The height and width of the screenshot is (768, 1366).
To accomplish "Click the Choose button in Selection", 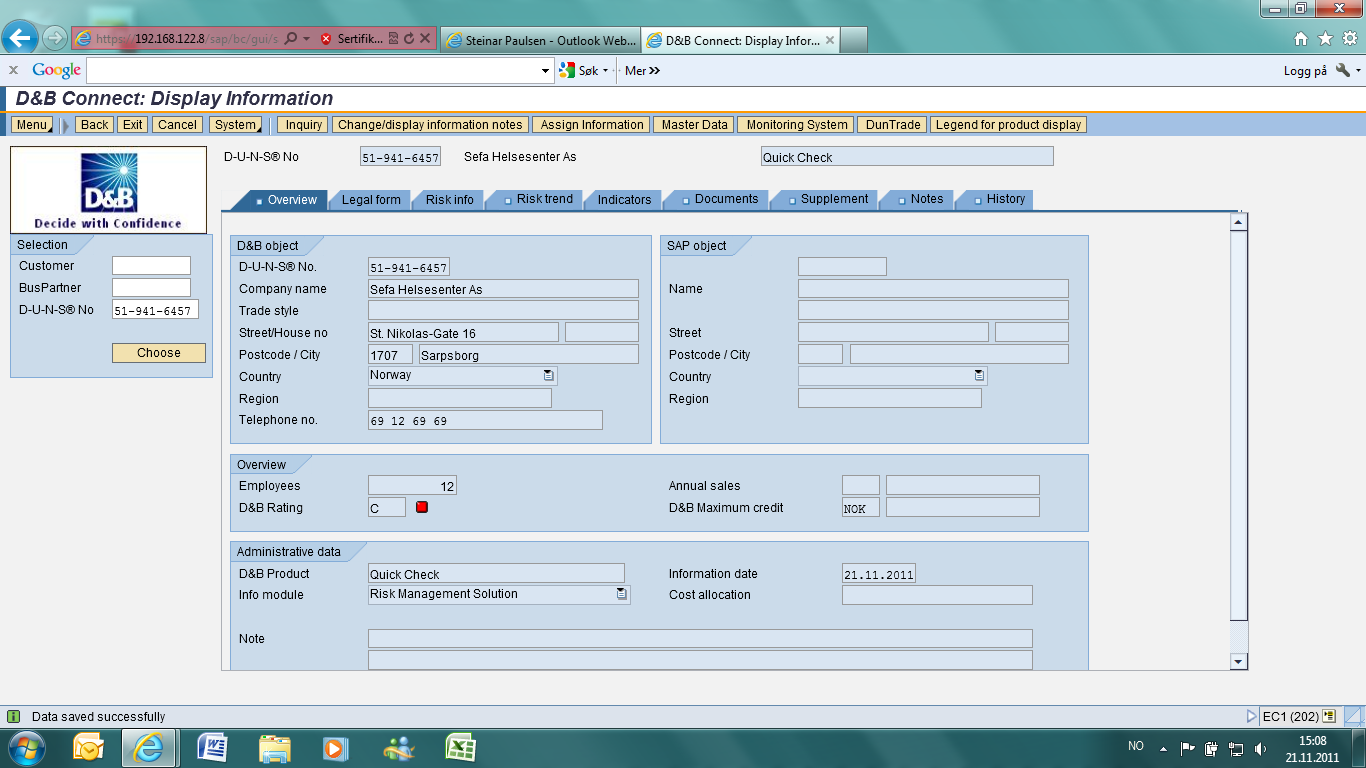I will [x=159, y=353].
